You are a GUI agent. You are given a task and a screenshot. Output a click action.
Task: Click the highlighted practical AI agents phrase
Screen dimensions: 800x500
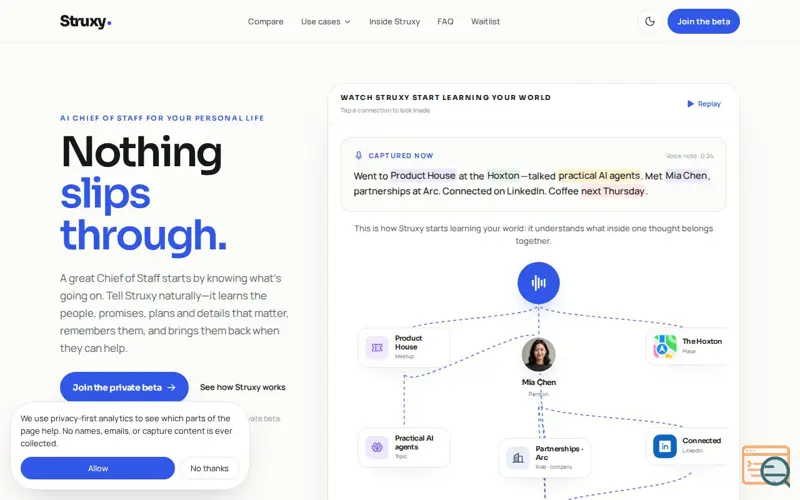coord(599,176)
